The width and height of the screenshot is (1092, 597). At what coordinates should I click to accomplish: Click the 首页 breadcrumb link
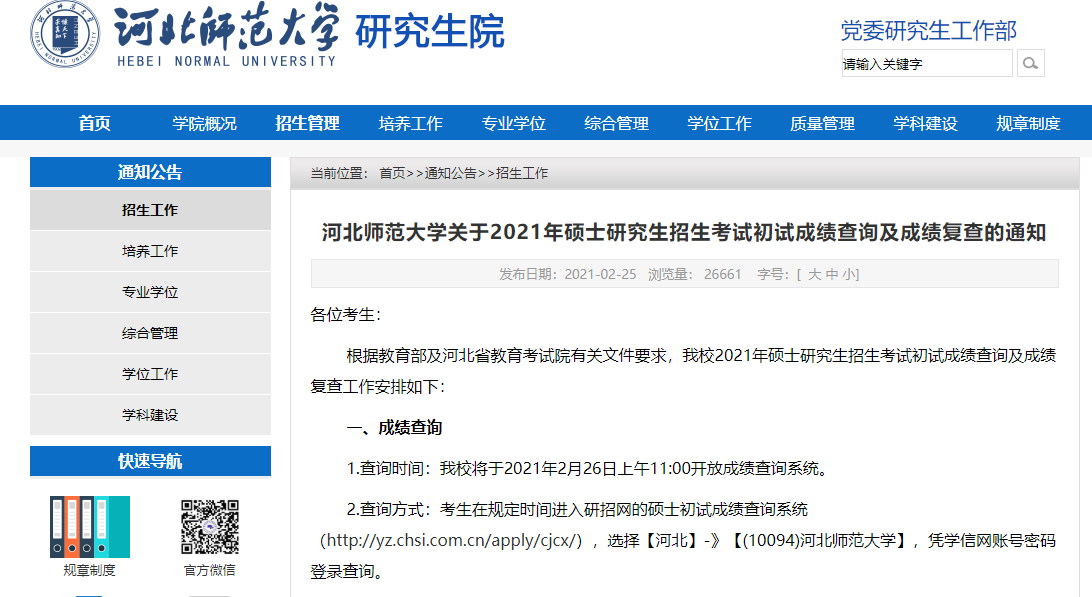pos(392,173)
